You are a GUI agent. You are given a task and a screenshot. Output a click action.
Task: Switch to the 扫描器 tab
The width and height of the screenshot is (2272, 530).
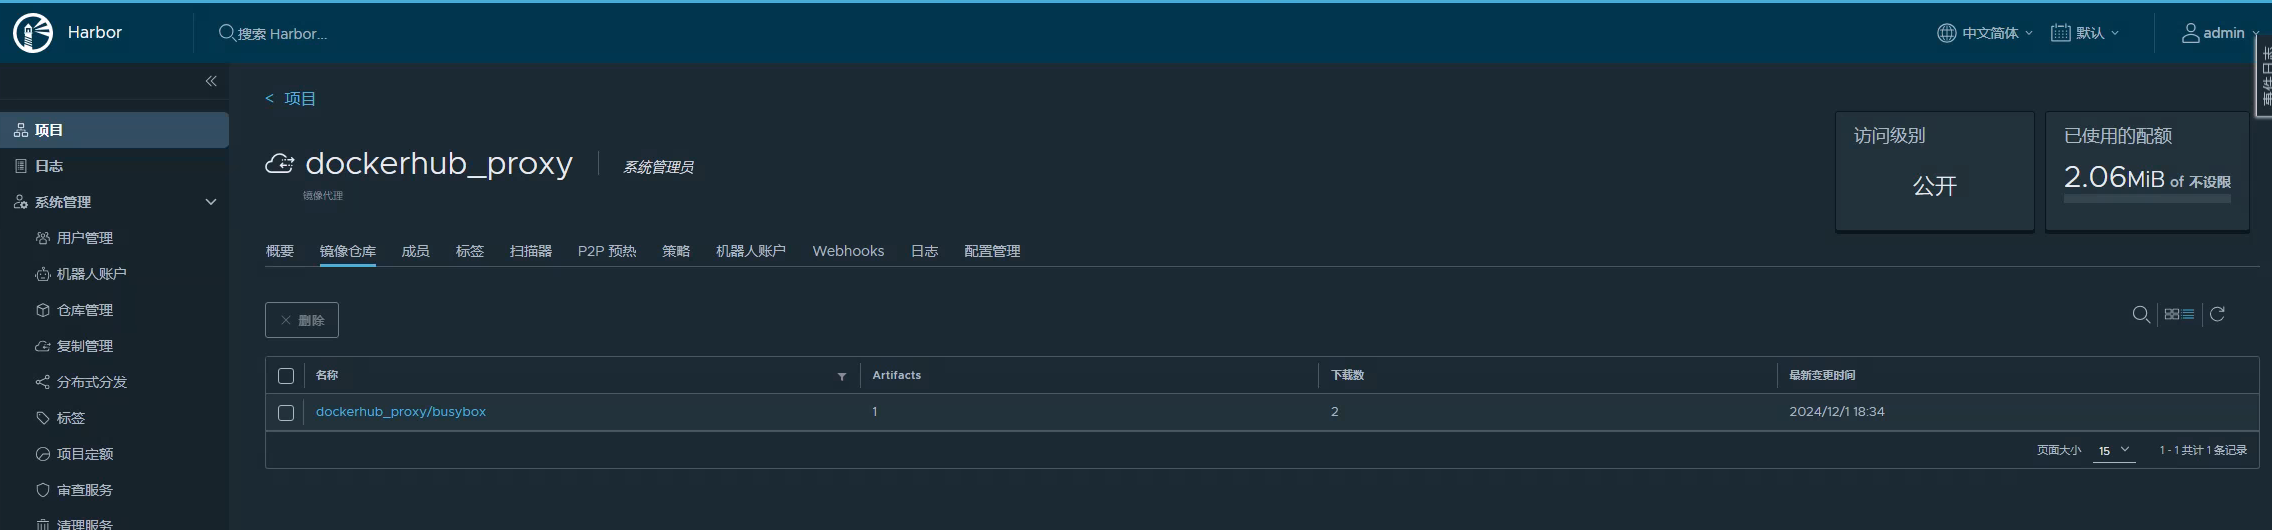(531, 251)
